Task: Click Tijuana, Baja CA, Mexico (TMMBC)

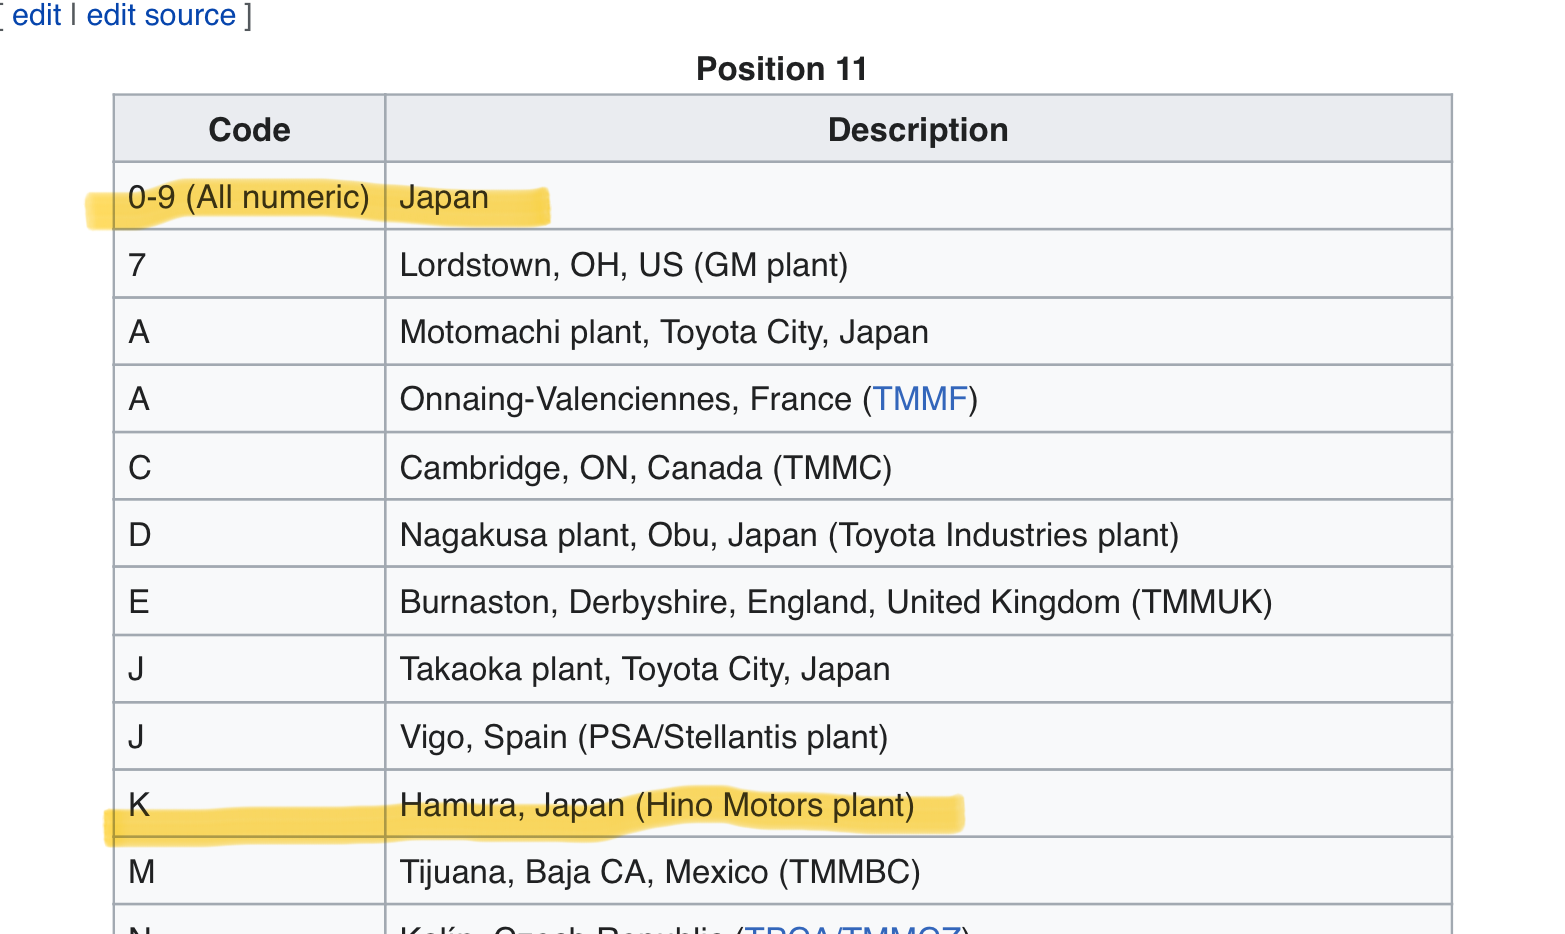Action: coord(660,872)
